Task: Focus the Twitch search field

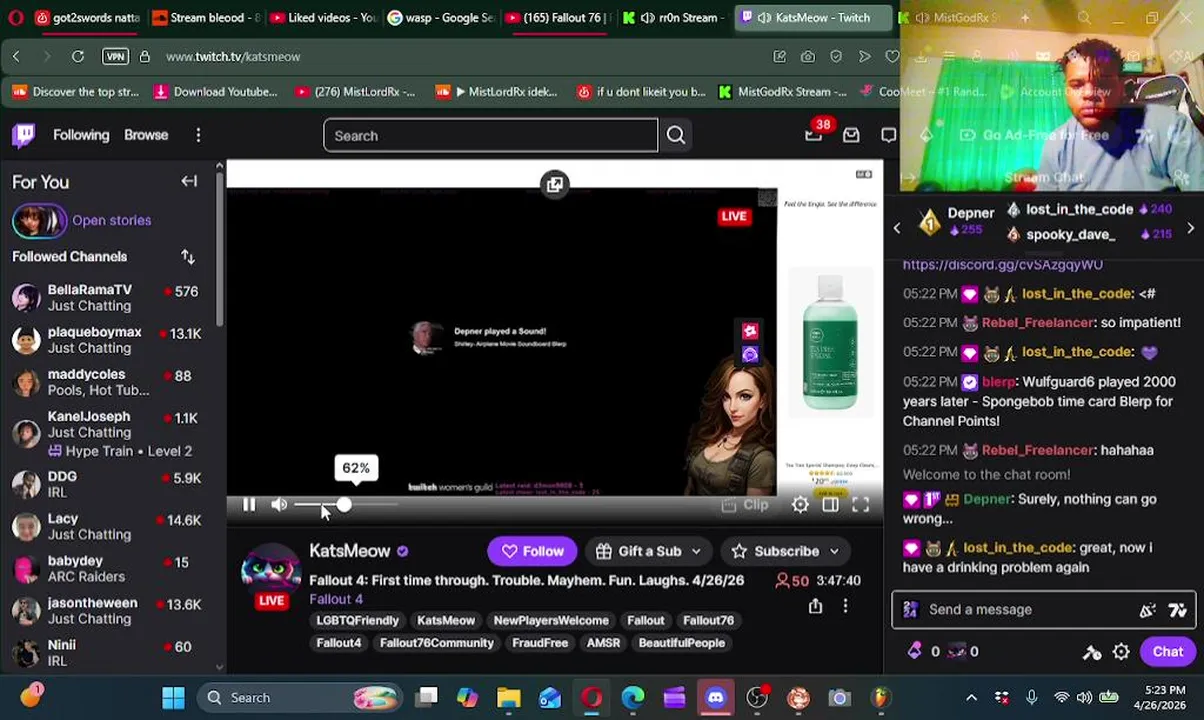Action: 490,136
